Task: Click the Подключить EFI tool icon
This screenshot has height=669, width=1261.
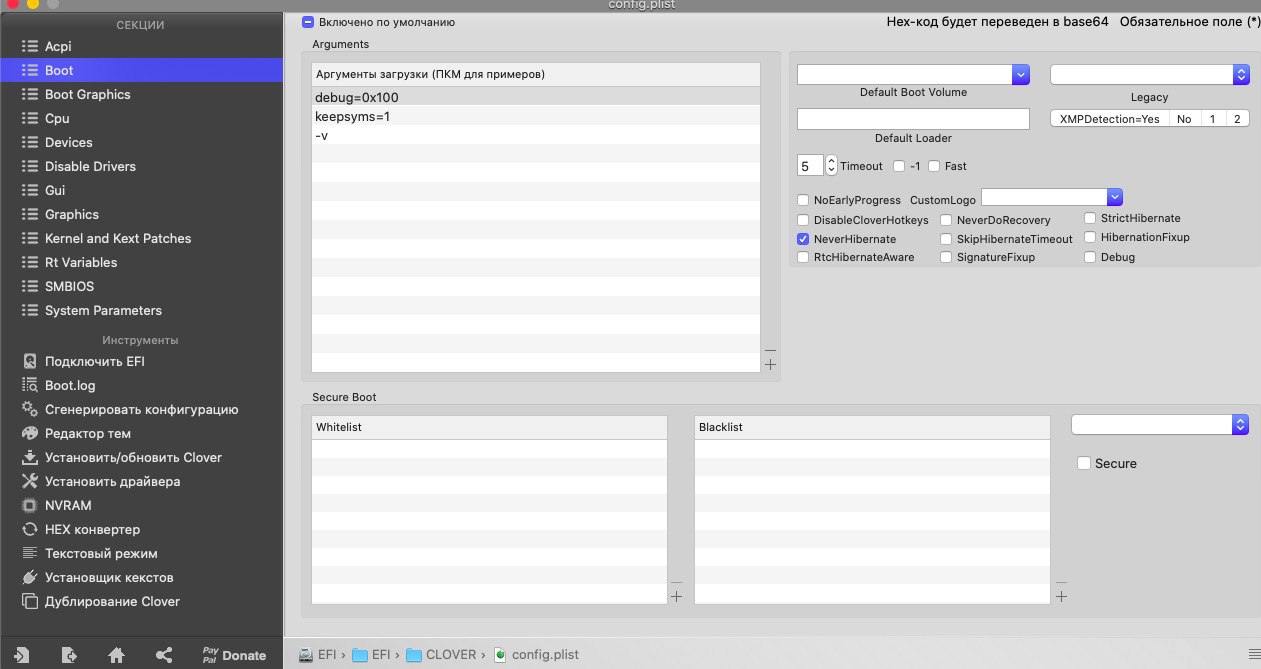Action: pos(28,361)
